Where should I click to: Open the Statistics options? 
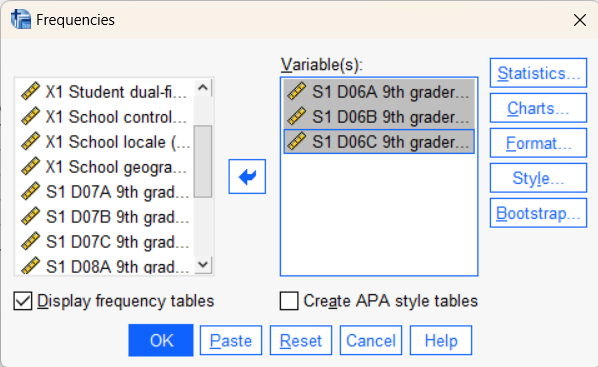(538, 73)
